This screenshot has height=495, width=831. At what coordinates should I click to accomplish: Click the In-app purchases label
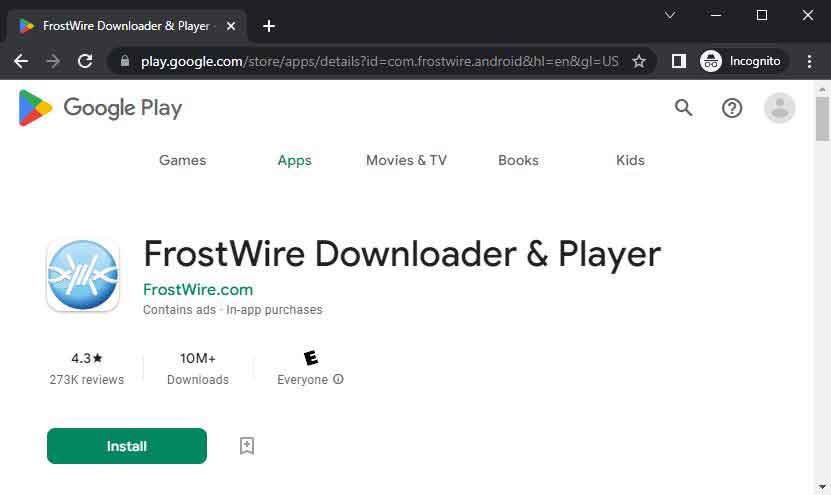click(x=274, y=310)
